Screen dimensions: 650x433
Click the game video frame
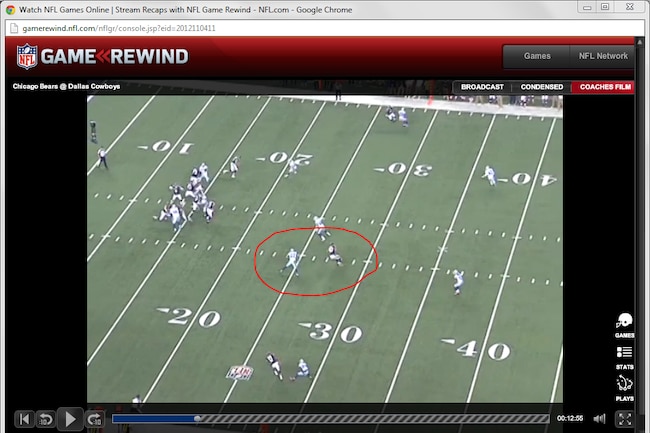(x=325, y=249)
